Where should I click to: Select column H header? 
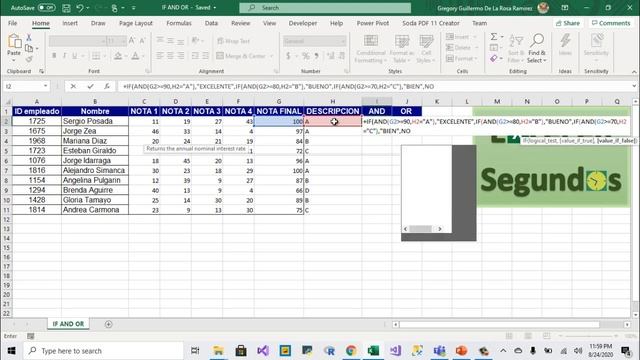click(333, 101)
